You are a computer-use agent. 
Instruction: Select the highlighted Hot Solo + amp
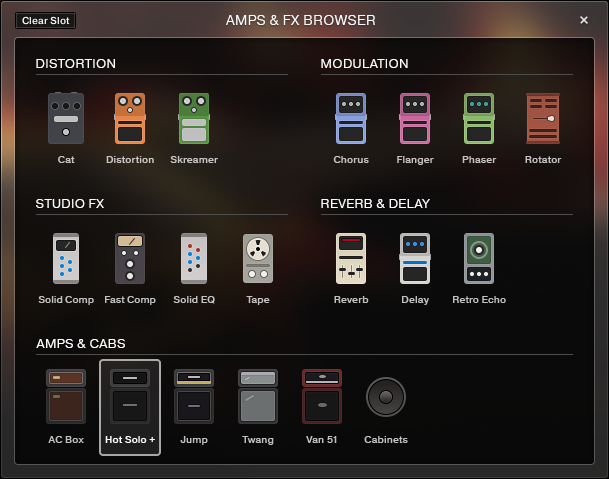(130, 398)
